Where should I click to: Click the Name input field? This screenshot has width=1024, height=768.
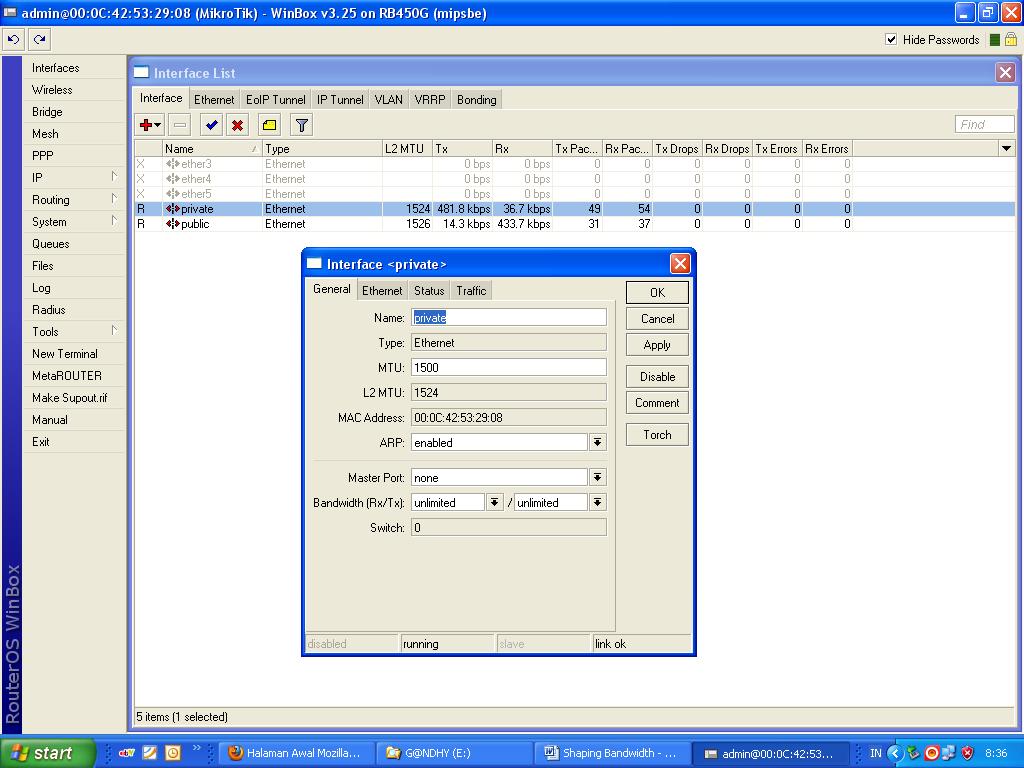[509, 318]
